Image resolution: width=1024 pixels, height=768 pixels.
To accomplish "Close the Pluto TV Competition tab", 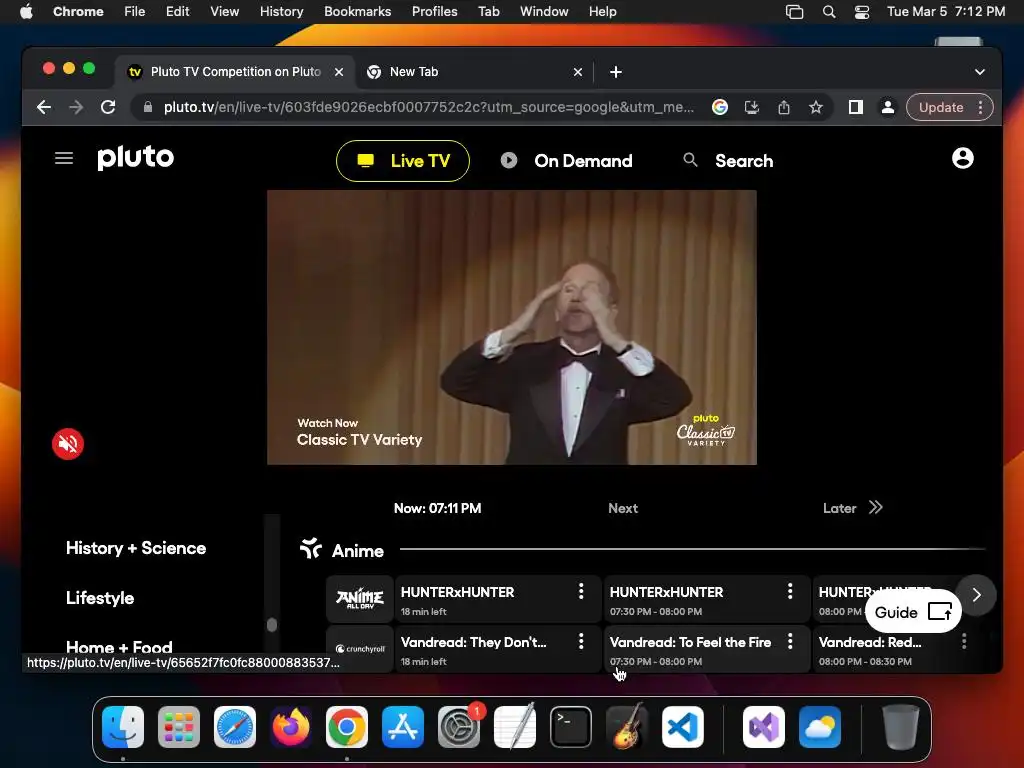I will pos(339,72).
